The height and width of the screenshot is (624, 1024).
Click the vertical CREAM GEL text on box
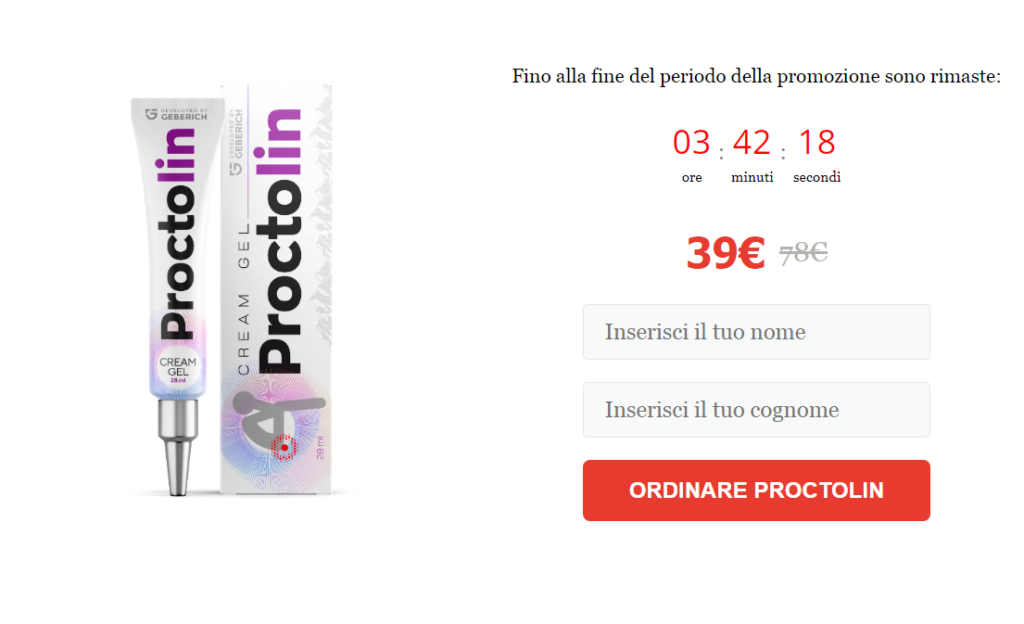[244, 299]
